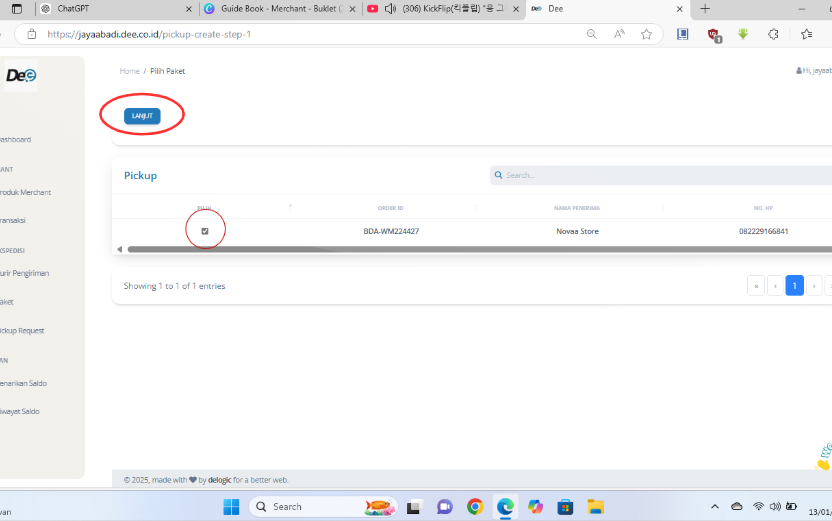Open Transaksi sidebar item
Viewport: 832px width, 521px height.
pyautogui.click(x=13, y=220)
